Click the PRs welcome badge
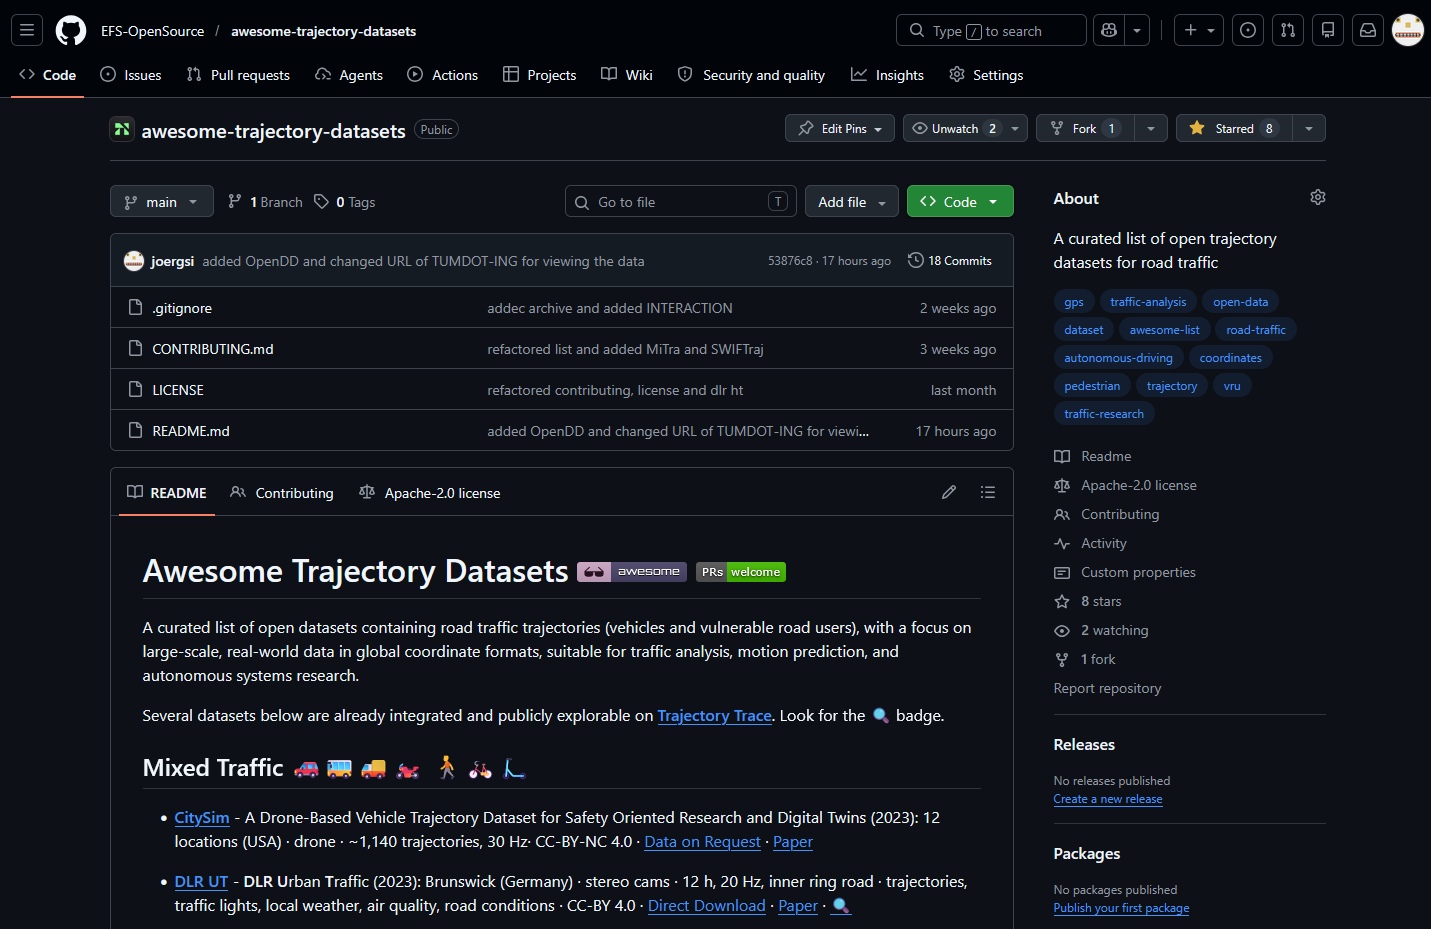1431x929 pixels. (x=741, y=572)
